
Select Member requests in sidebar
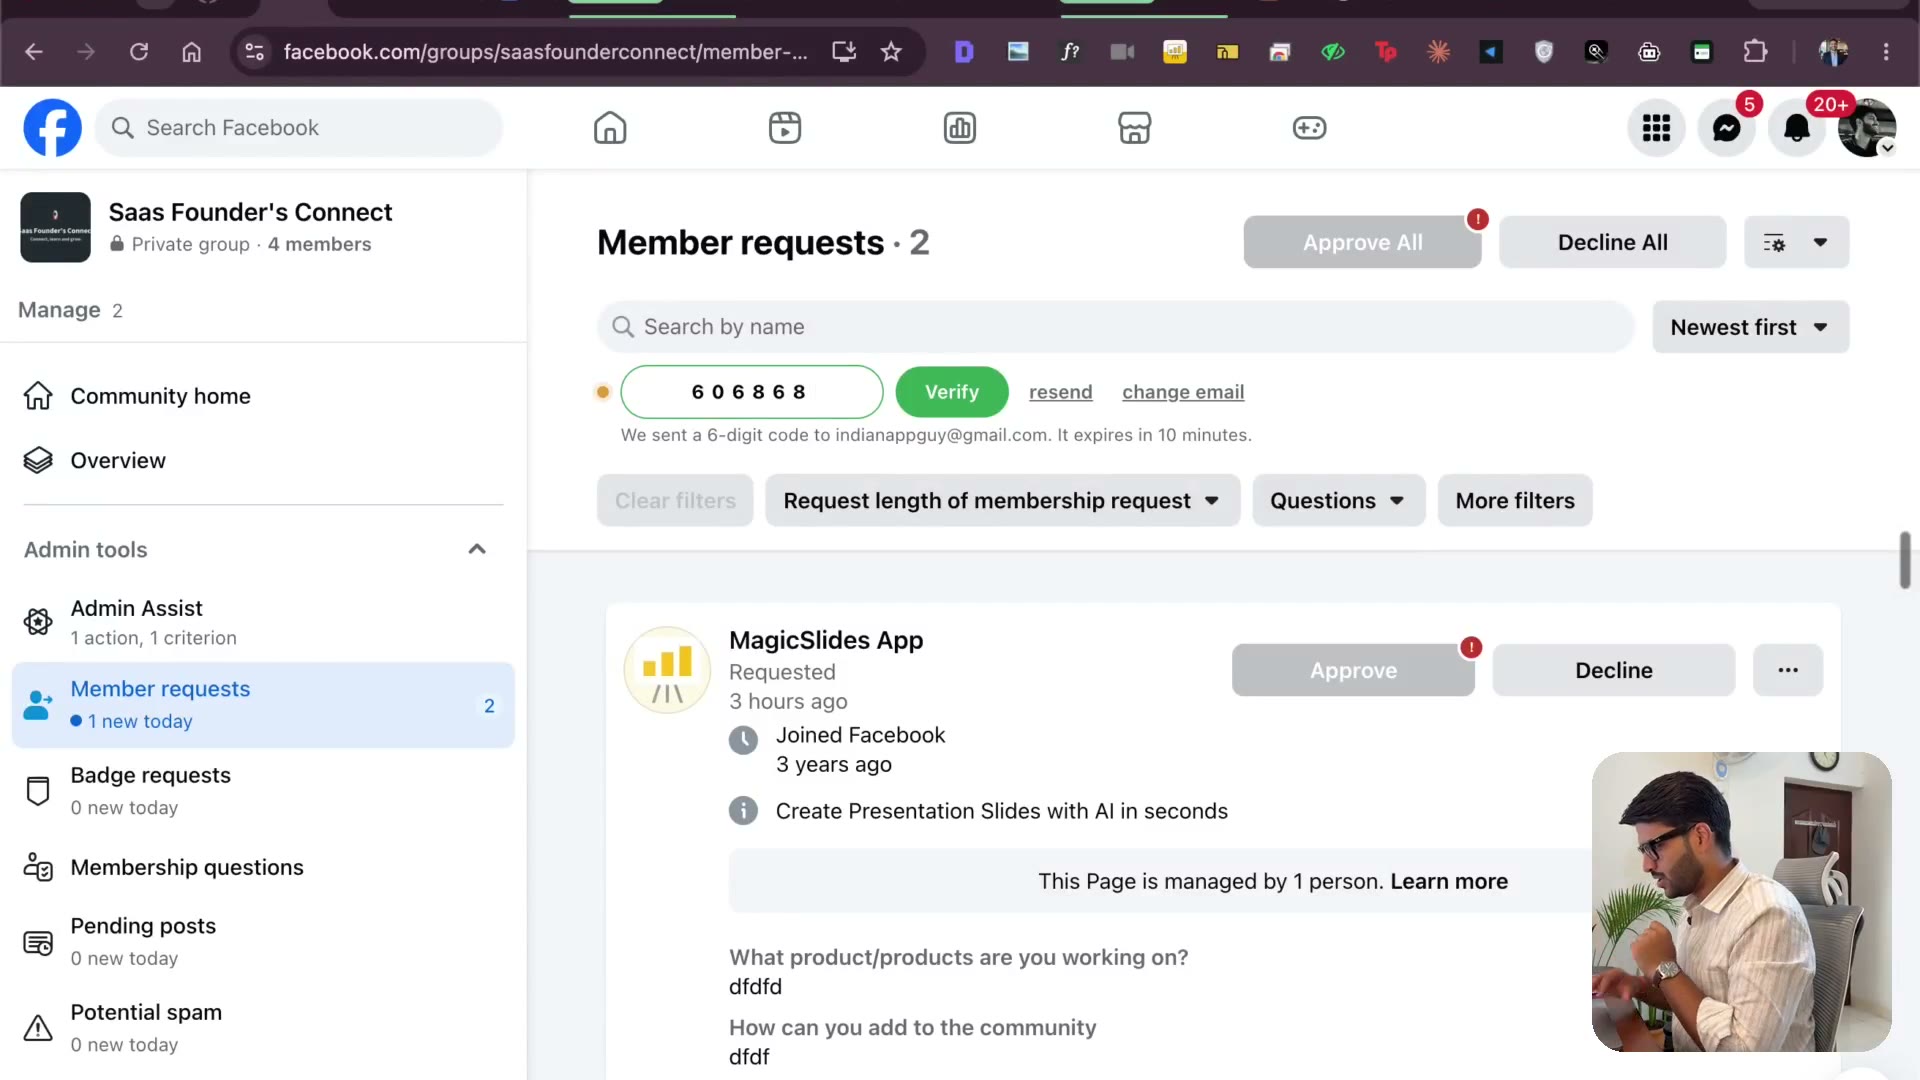coord(263,705)
